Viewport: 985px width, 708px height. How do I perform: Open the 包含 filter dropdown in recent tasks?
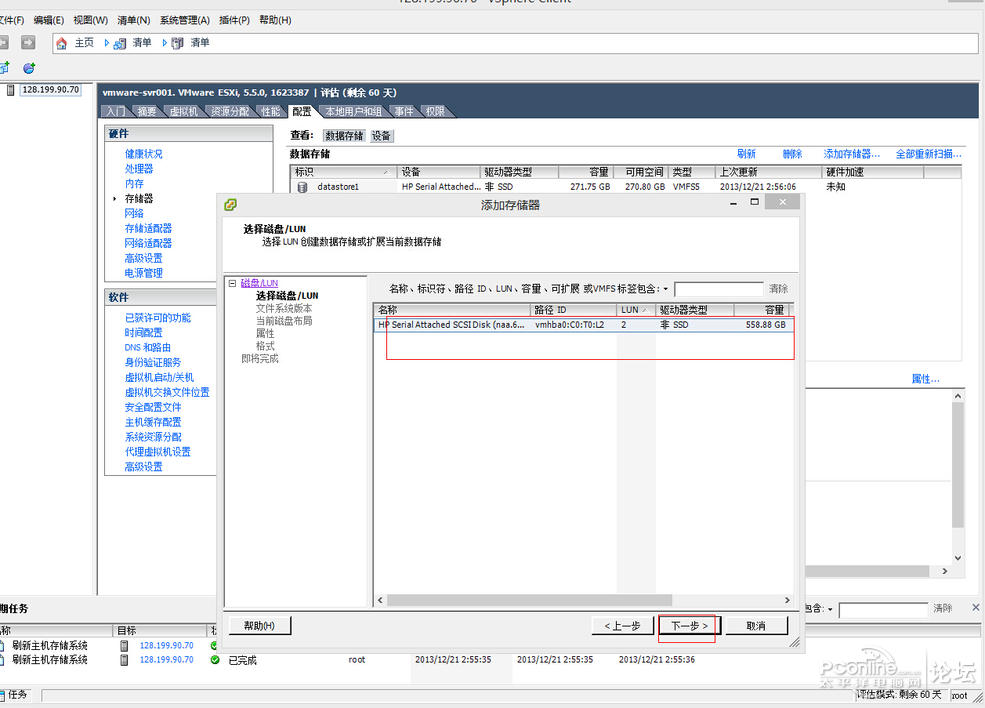point(830,609)
